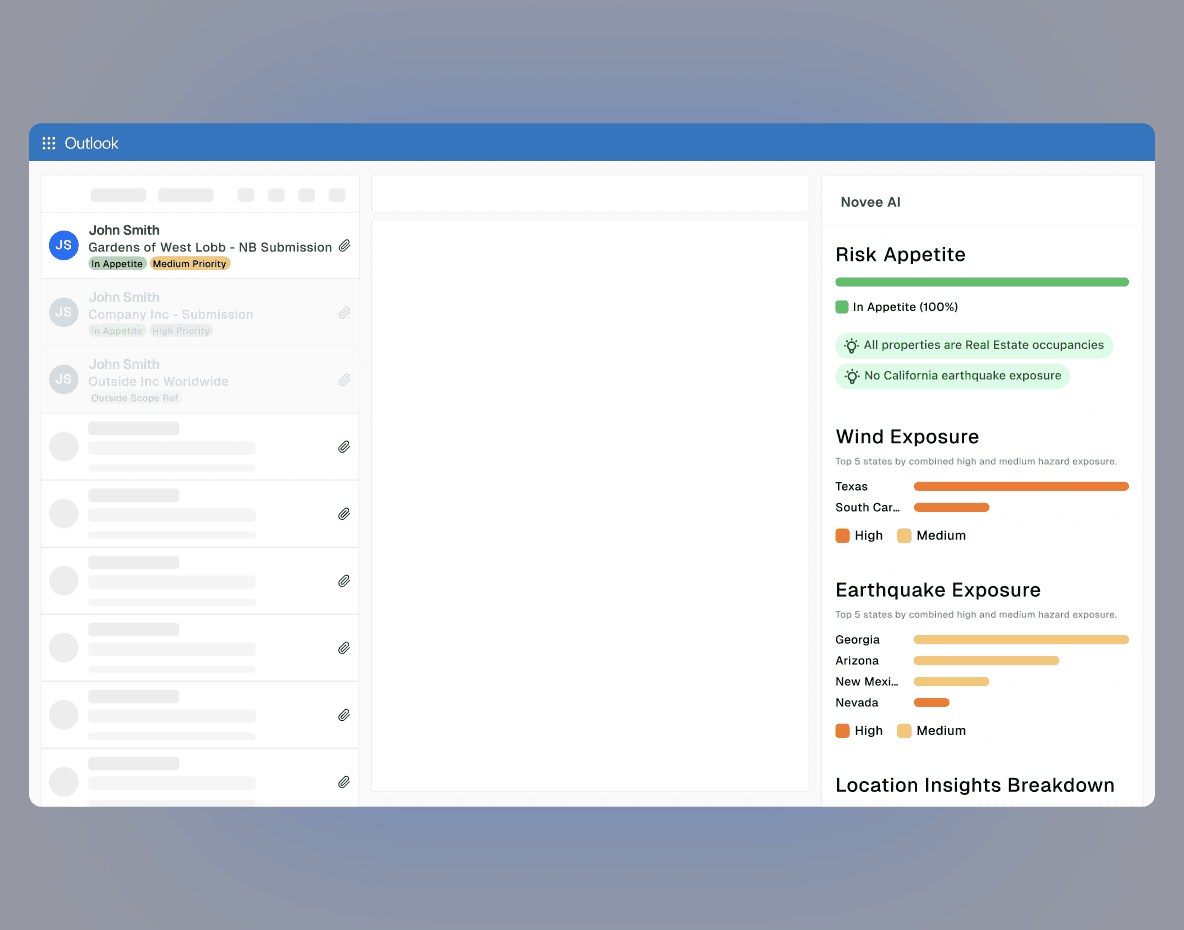Click the Earthquake Exposure heading
Image resolution: width=1184 pixels, height=930 pixels.
[x=938, y=590]
